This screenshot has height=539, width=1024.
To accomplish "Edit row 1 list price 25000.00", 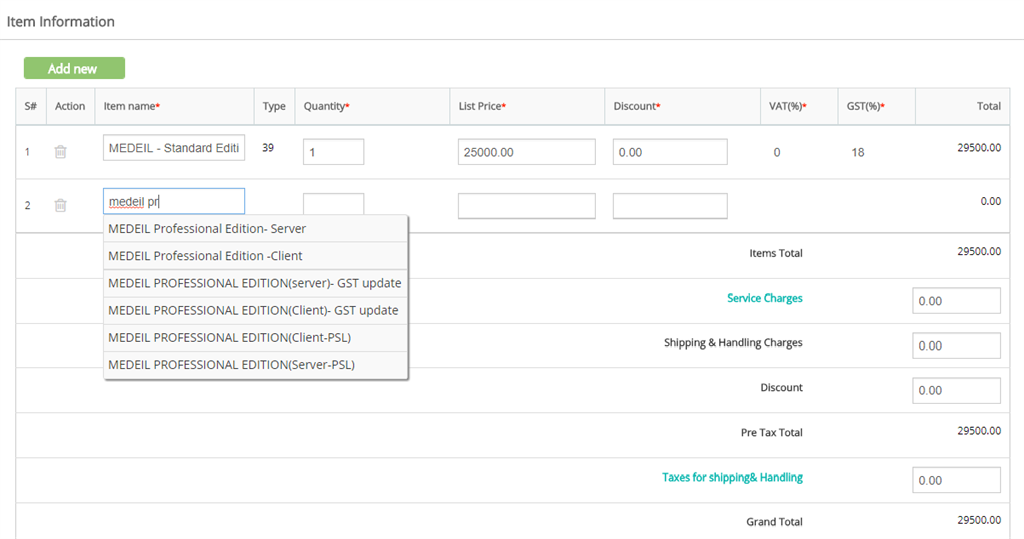I will click(x=526, y=152).
